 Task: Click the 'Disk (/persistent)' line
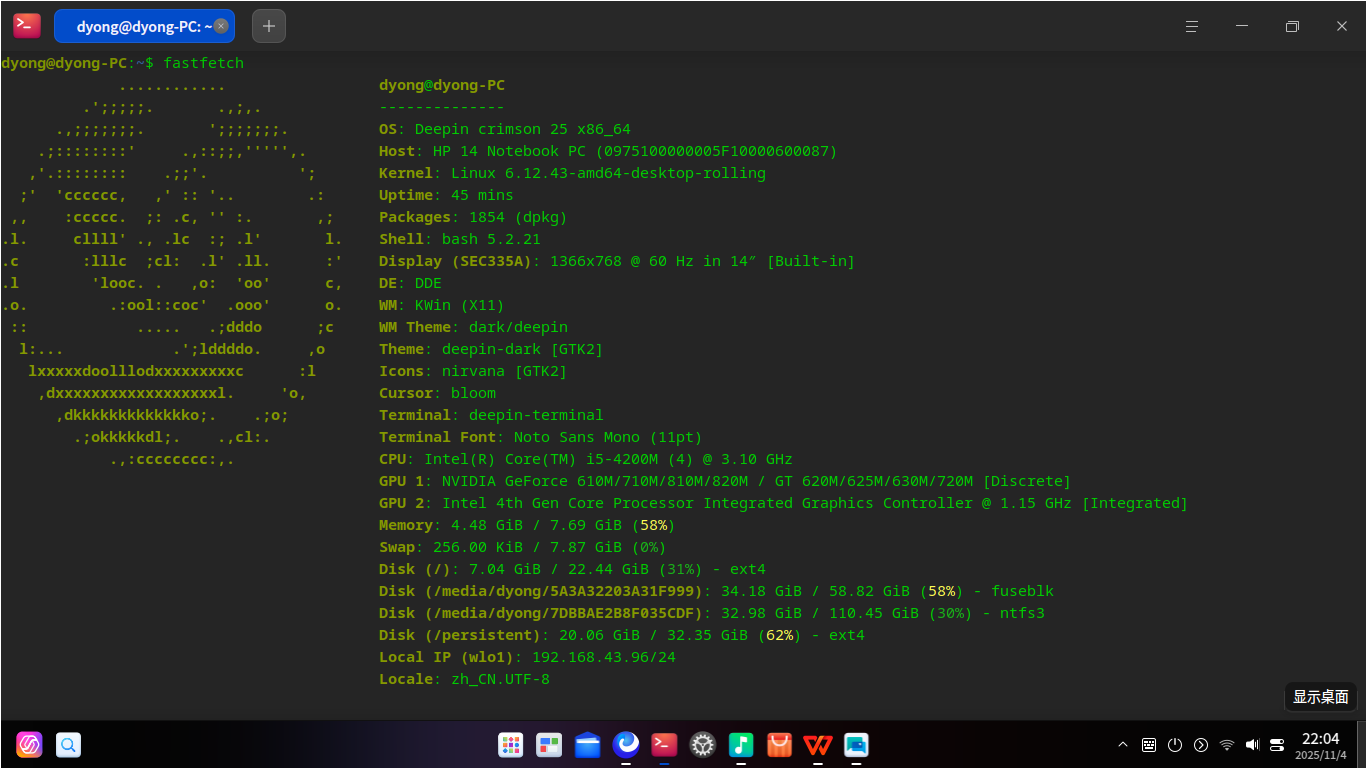click(622, 635)
